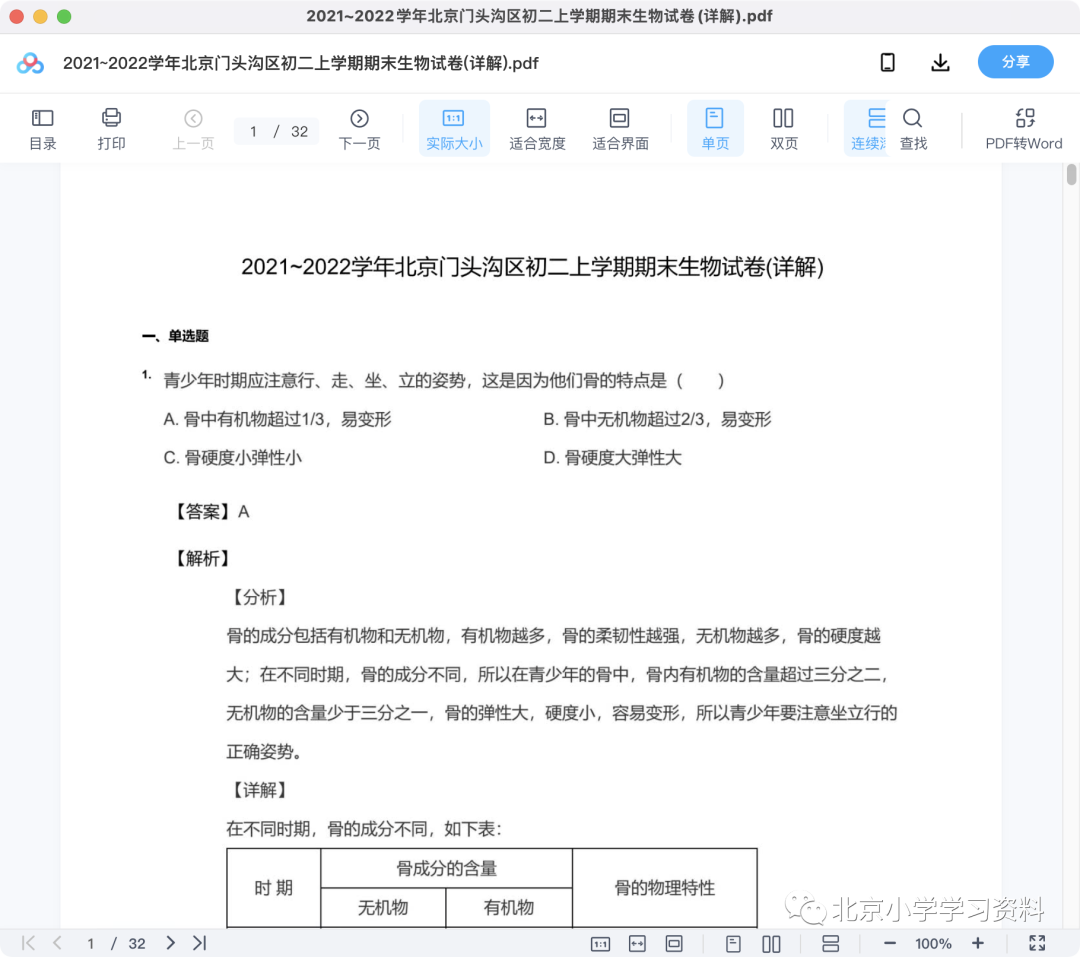Click fit page icon in bottom bar
The image size is (1080, 957).
click(x=674, y=944)
